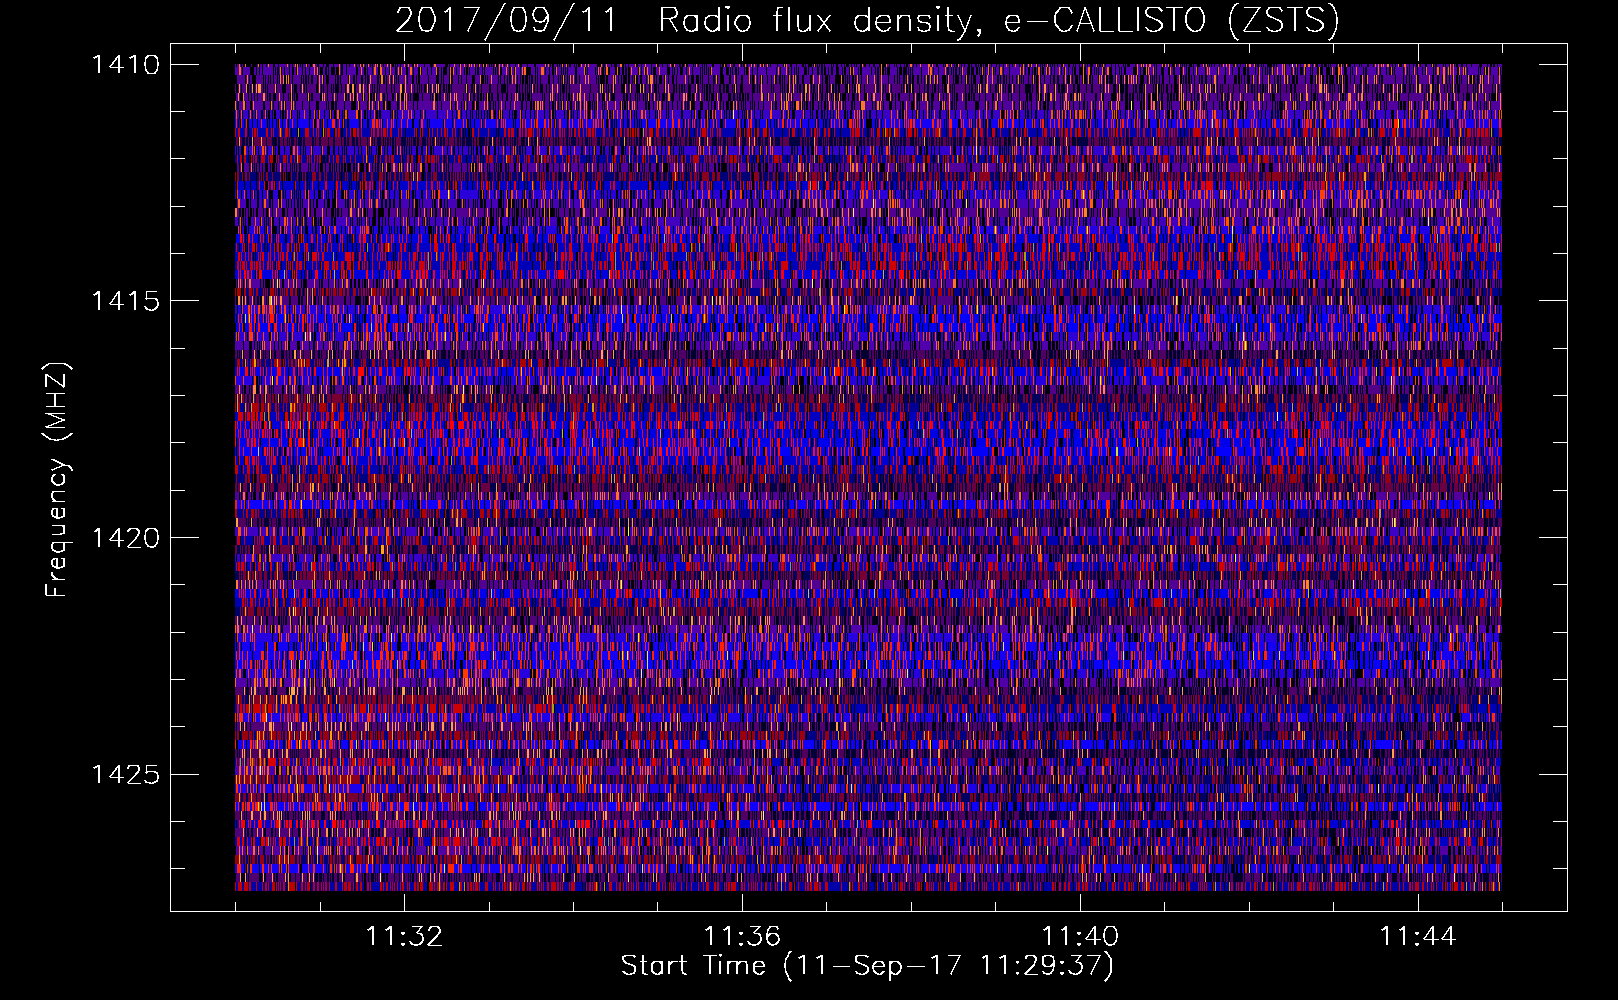Click the plot title '2017/09/11 Radio flux density, e-CALLISTO (ZSTS)'
Image resolution: width=1618 pixels, height=1000 pixels.
tap(867, 21)
